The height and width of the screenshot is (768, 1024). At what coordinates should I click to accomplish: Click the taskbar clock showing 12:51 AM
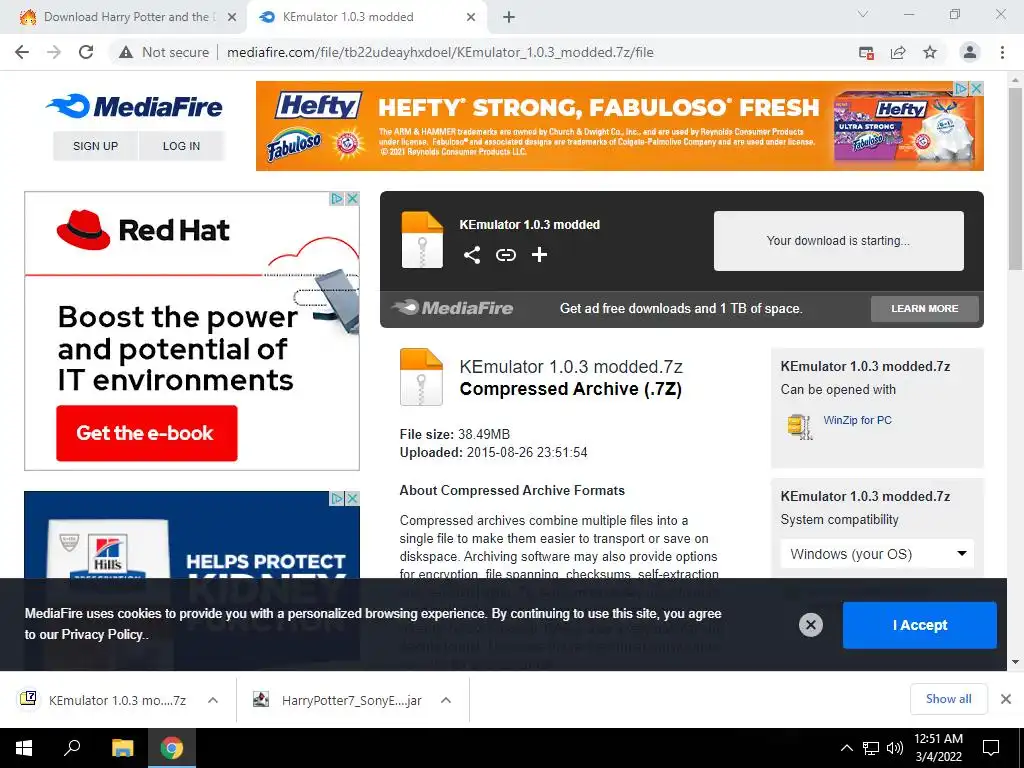(x=938, y=748)
